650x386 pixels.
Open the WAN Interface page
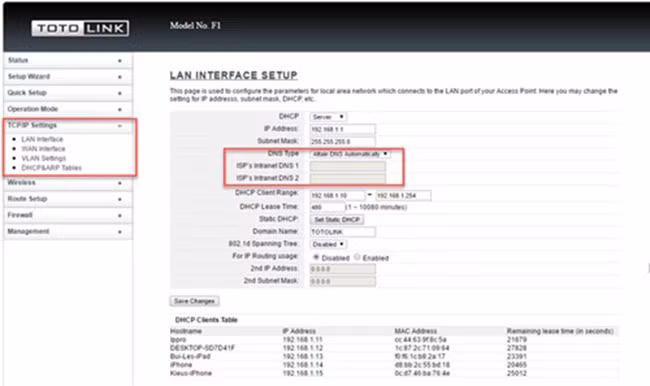44,148
